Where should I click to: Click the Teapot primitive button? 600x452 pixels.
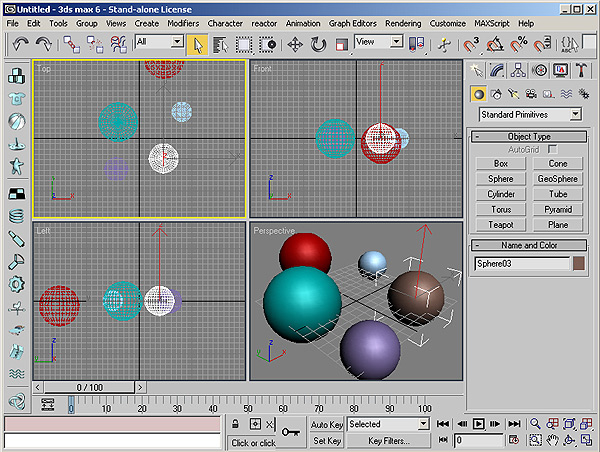click(x=501, y=225)
